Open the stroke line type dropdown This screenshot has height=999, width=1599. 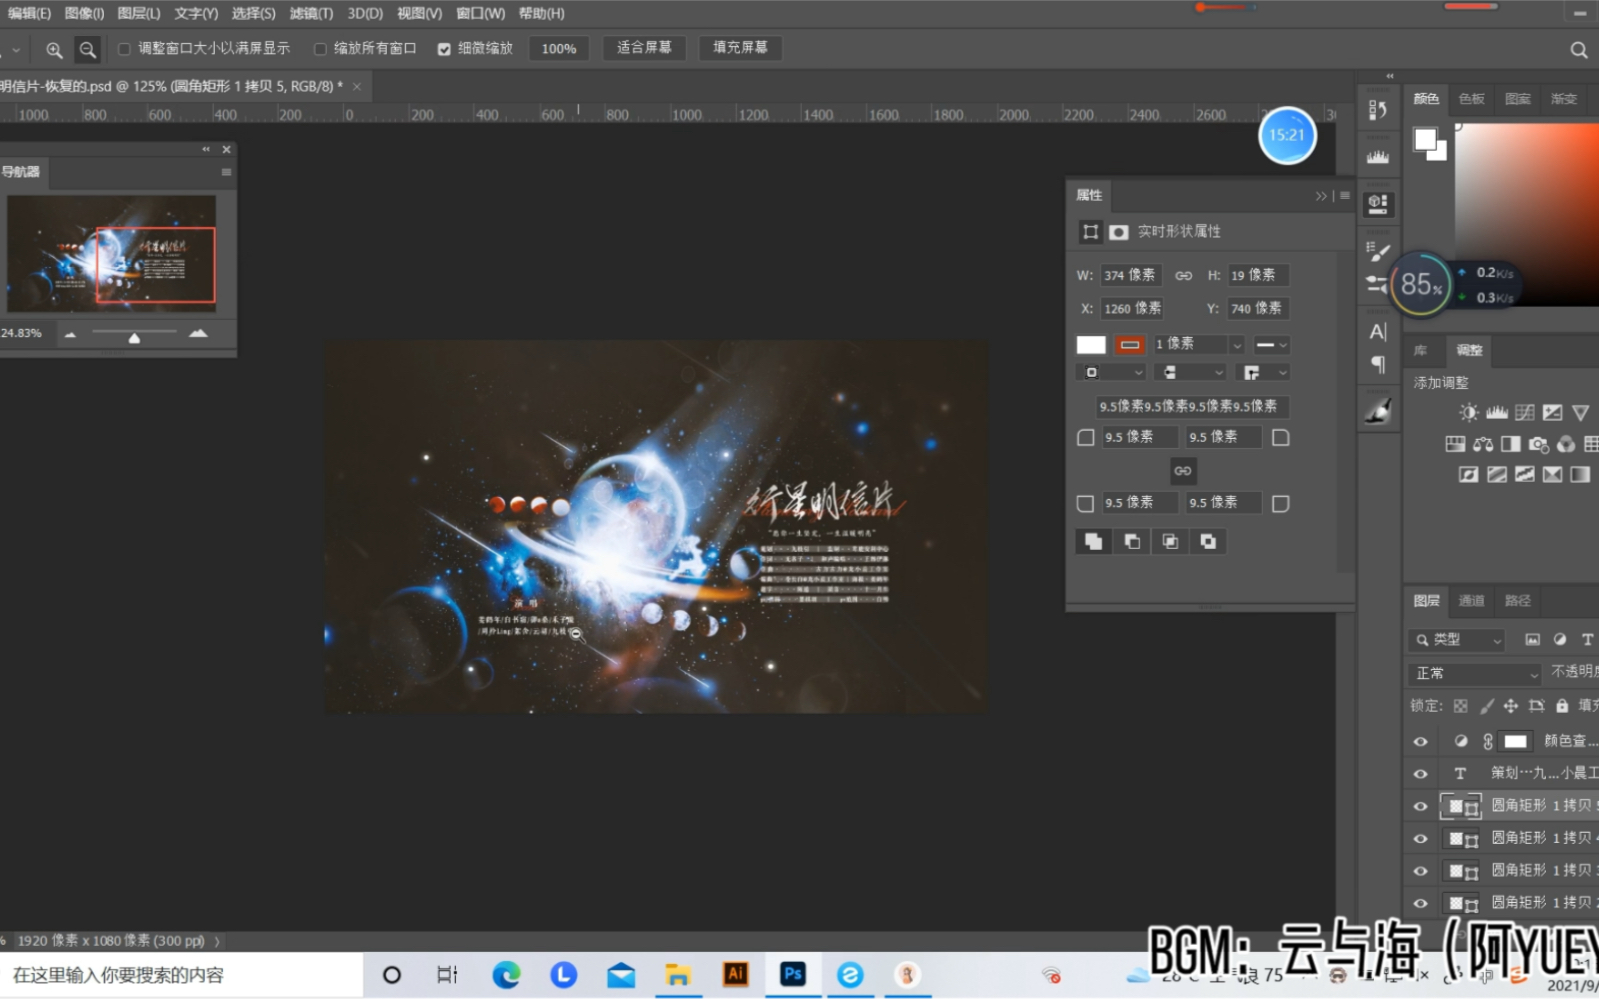(1272, 345)
